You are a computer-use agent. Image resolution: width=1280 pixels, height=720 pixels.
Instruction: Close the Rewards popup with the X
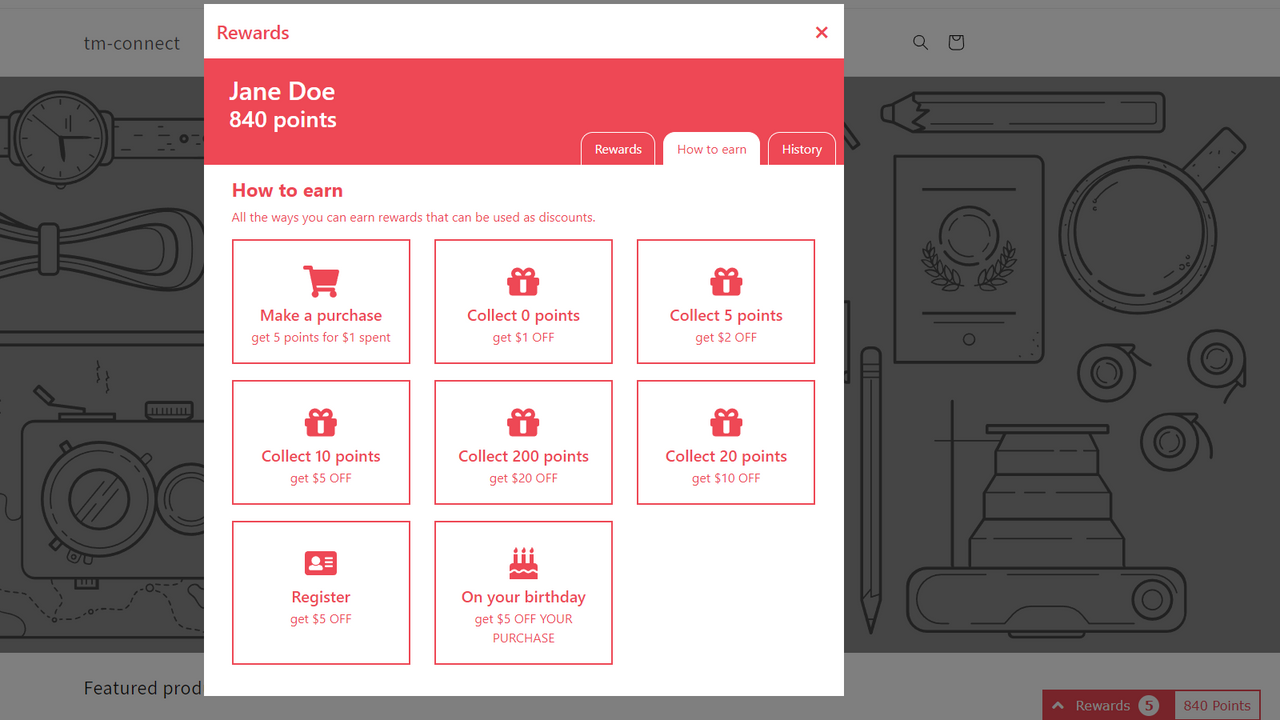tap(821, 32)
